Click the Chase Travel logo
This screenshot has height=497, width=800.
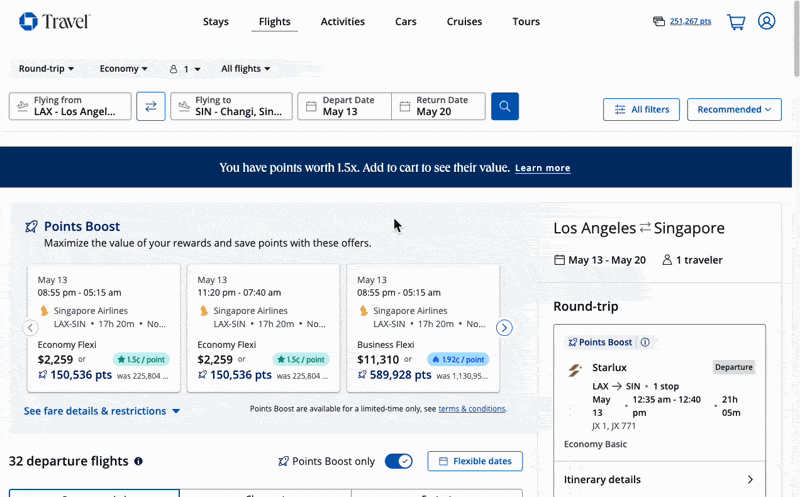[x=55, y=21]
